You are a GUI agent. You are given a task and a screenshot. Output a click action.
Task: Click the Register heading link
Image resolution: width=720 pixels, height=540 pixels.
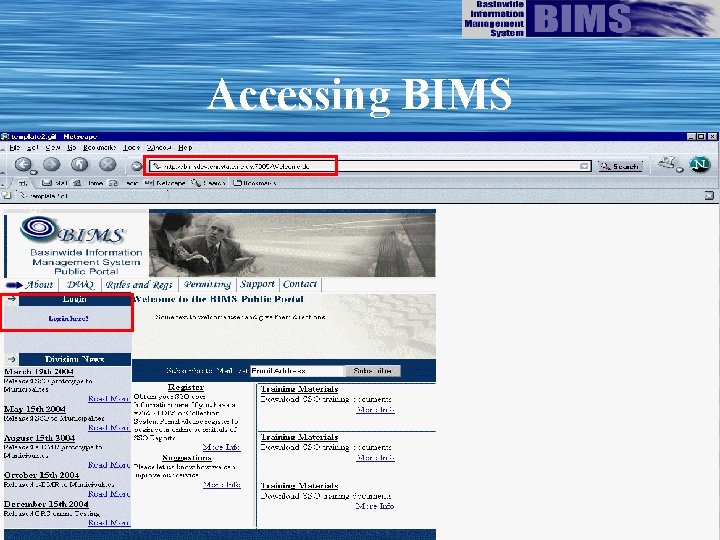pos(186,388)
